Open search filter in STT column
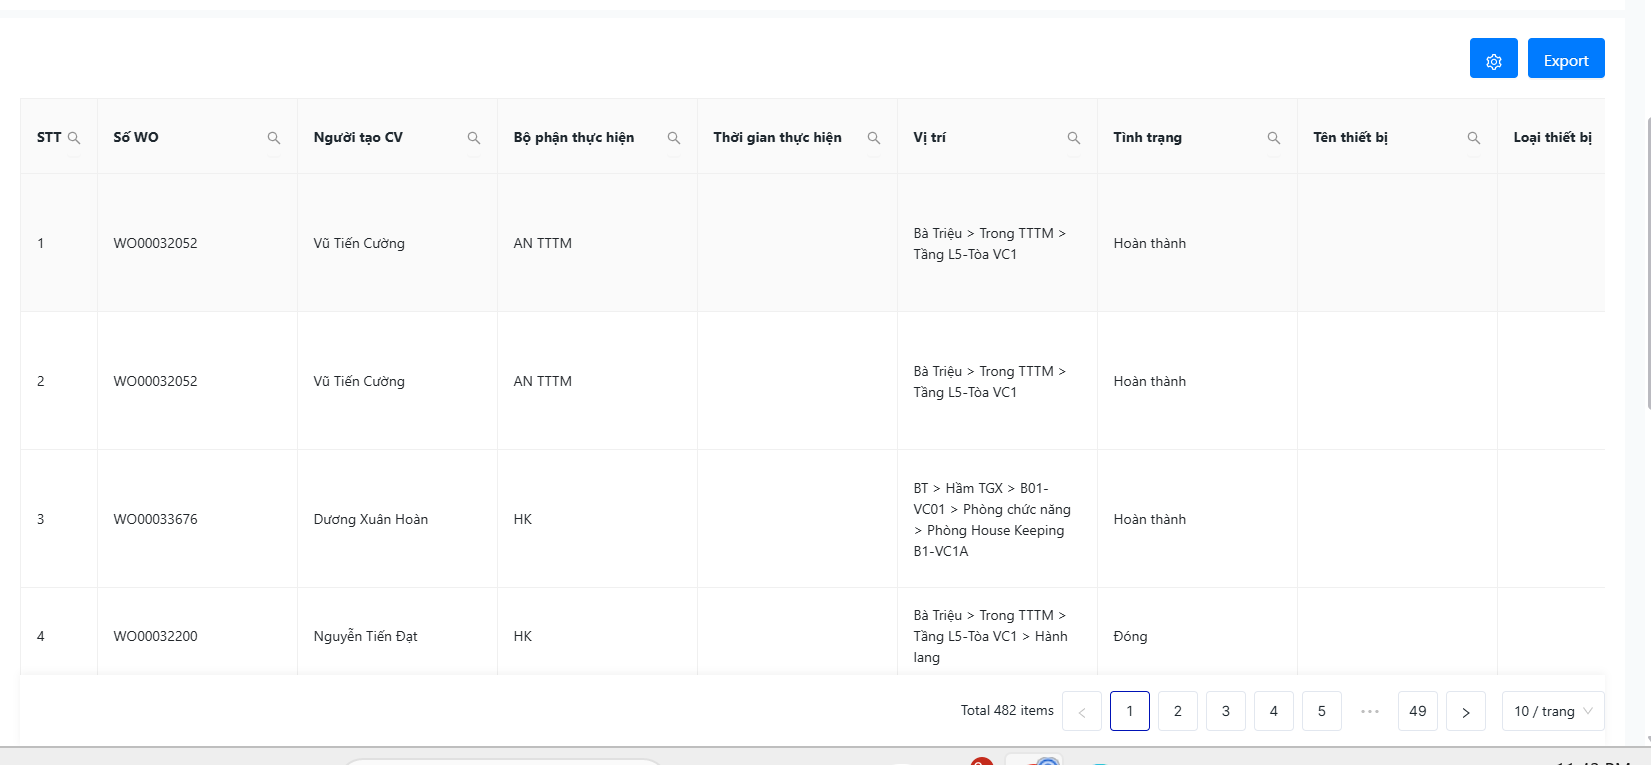Viewport: 1651px width, 765px height. pyautogui.click(x=74, y=138)
